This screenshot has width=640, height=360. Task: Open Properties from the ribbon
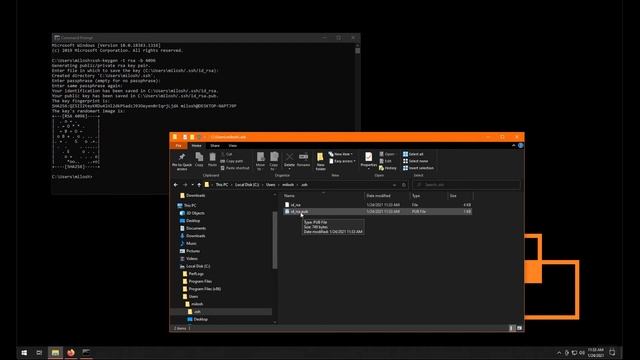(x=369, y=161)
